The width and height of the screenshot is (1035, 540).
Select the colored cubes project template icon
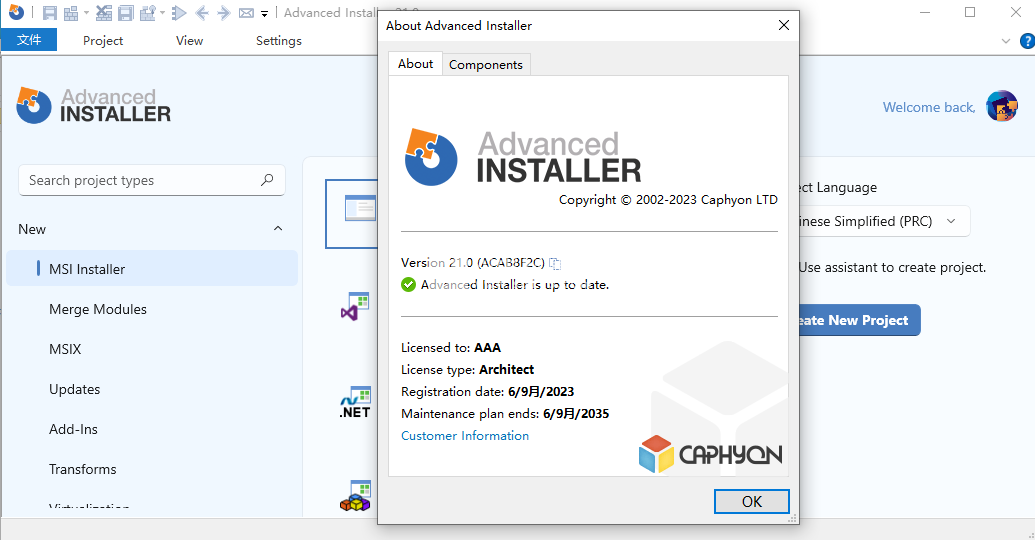(356, 496)
